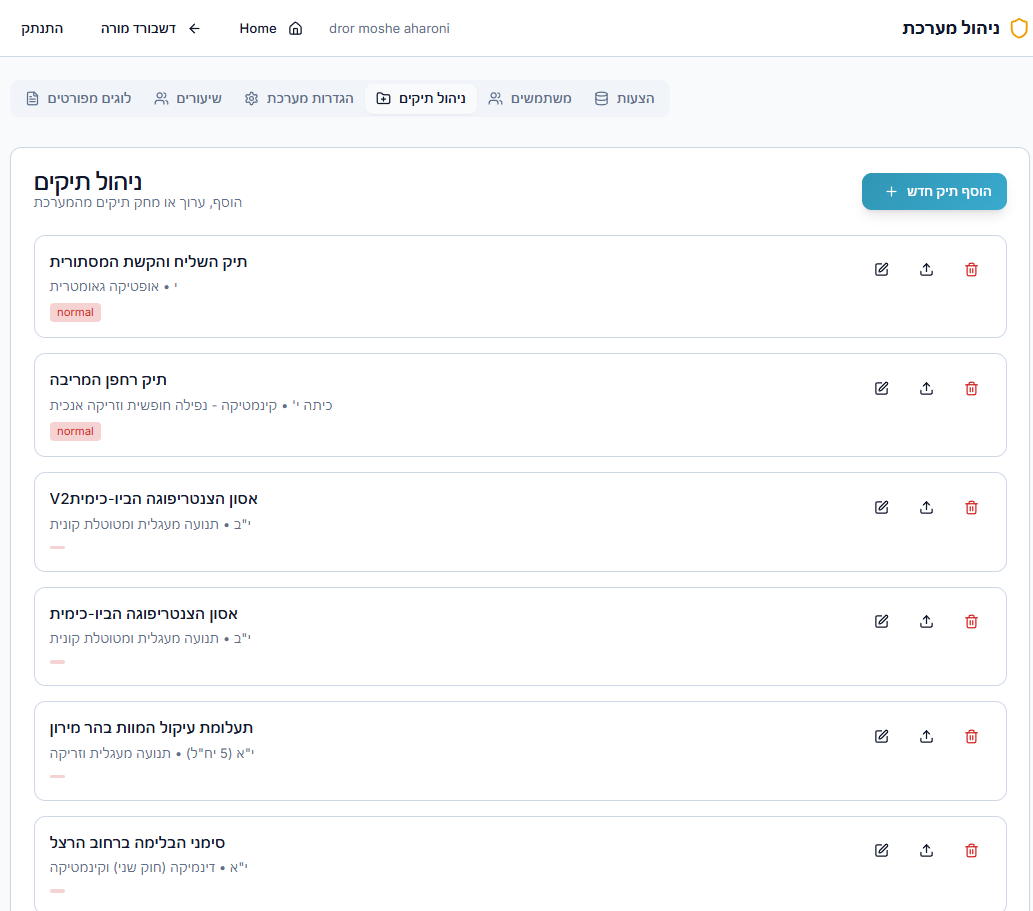Edit the תעלומת עיקול המוות בהר מירון case
Screen dimensions: 1033x911
pos(881,736)
